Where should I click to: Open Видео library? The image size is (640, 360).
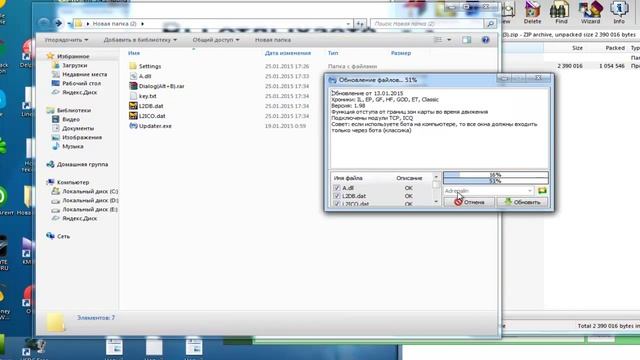(x=71, y=119)
